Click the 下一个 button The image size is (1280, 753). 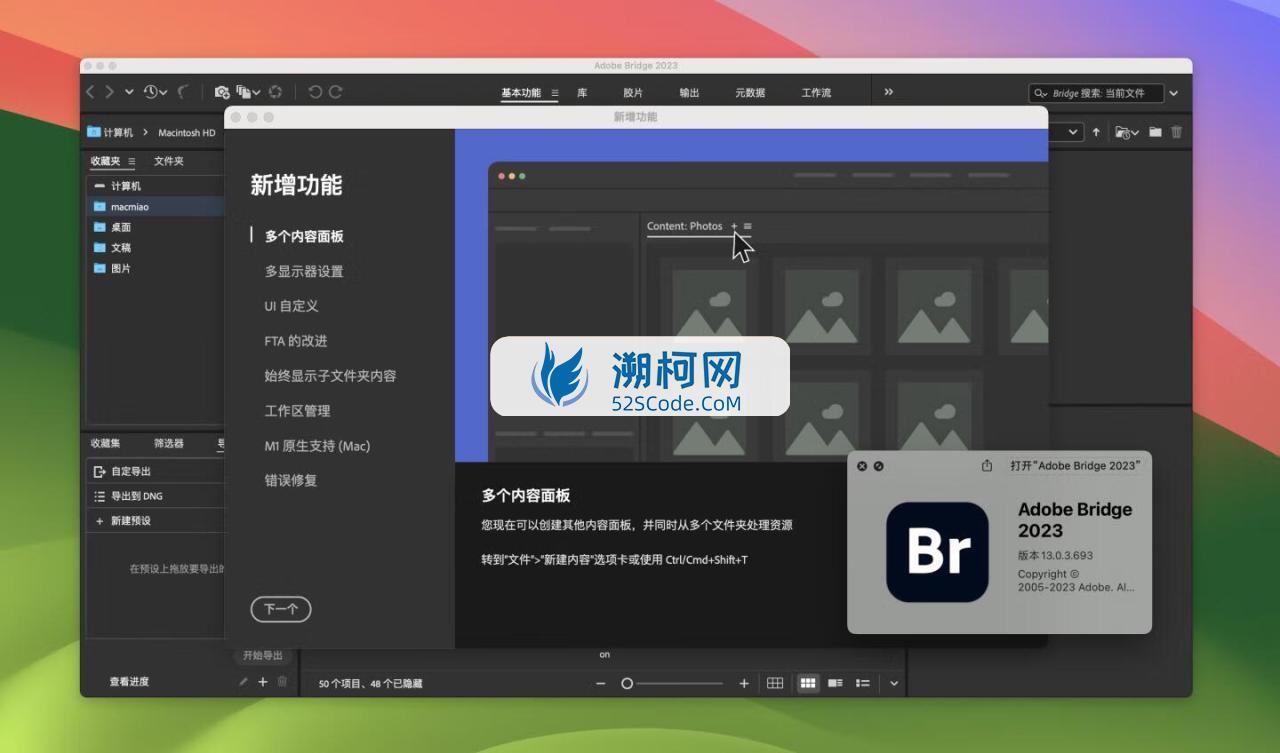(x=281, y=609)
